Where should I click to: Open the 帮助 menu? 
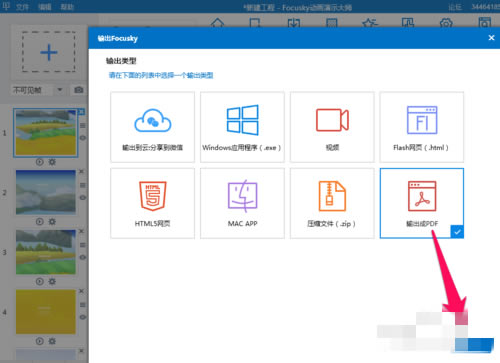[x=67, y=7]
